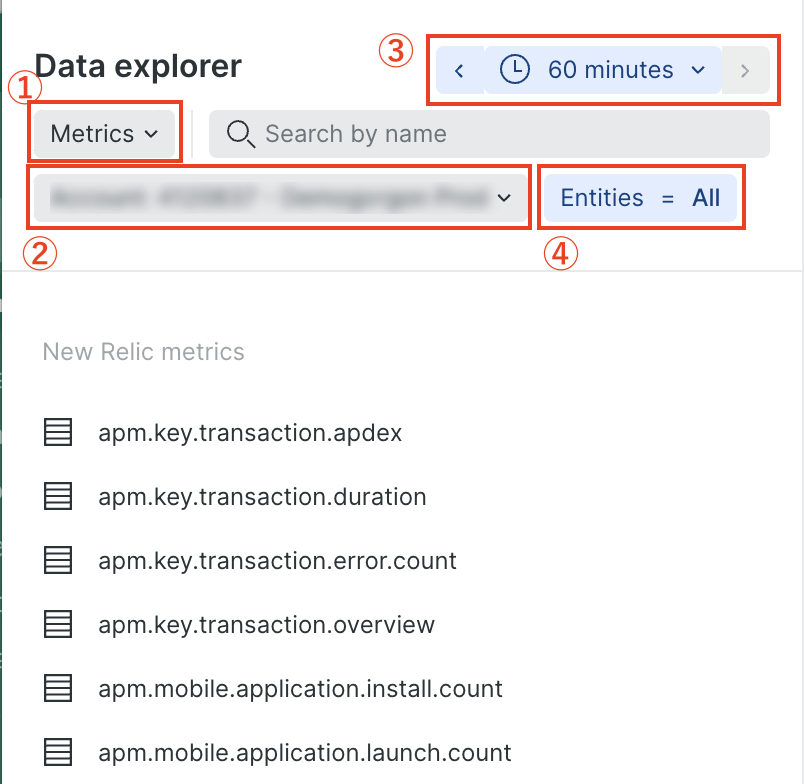The width and height of the screenshot is (804, 784).
Task: Click the metric icon beside apm.key.transaction.duration
Action: pyautogui.click(x=57, y=496)
